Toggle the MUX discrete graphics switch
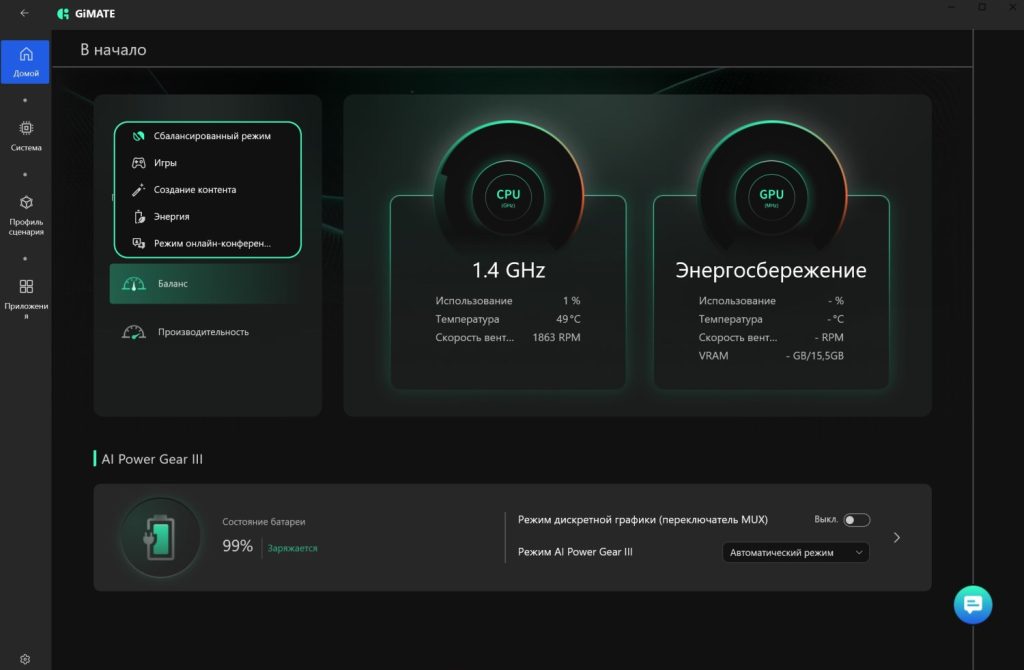Viewport: 1024px width, 670px height. point(856,520)
